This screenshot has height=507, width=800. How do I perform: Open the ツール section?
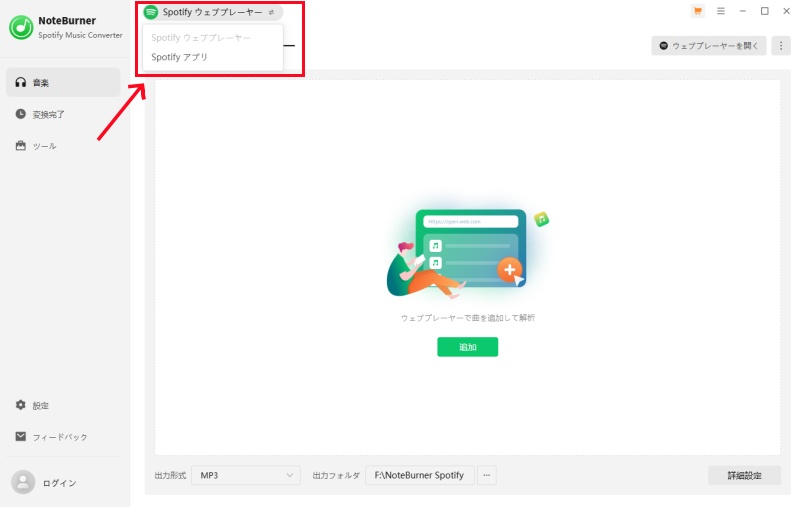coord(63,146)
